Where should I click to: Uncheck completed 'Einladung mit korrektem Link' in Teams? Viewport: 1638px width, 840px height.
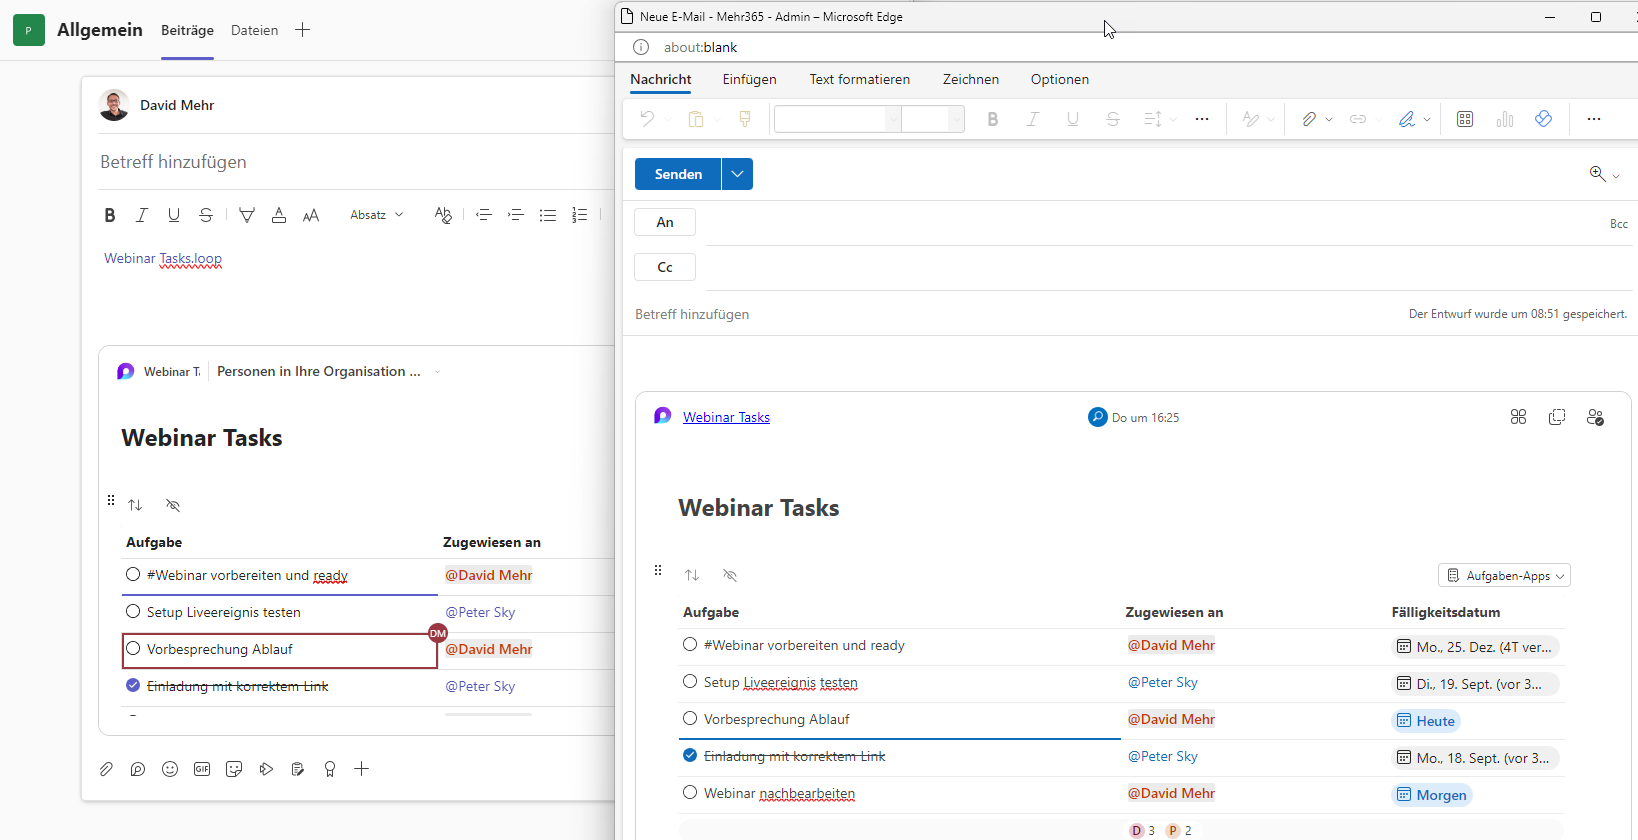click(x=133, y=685)
